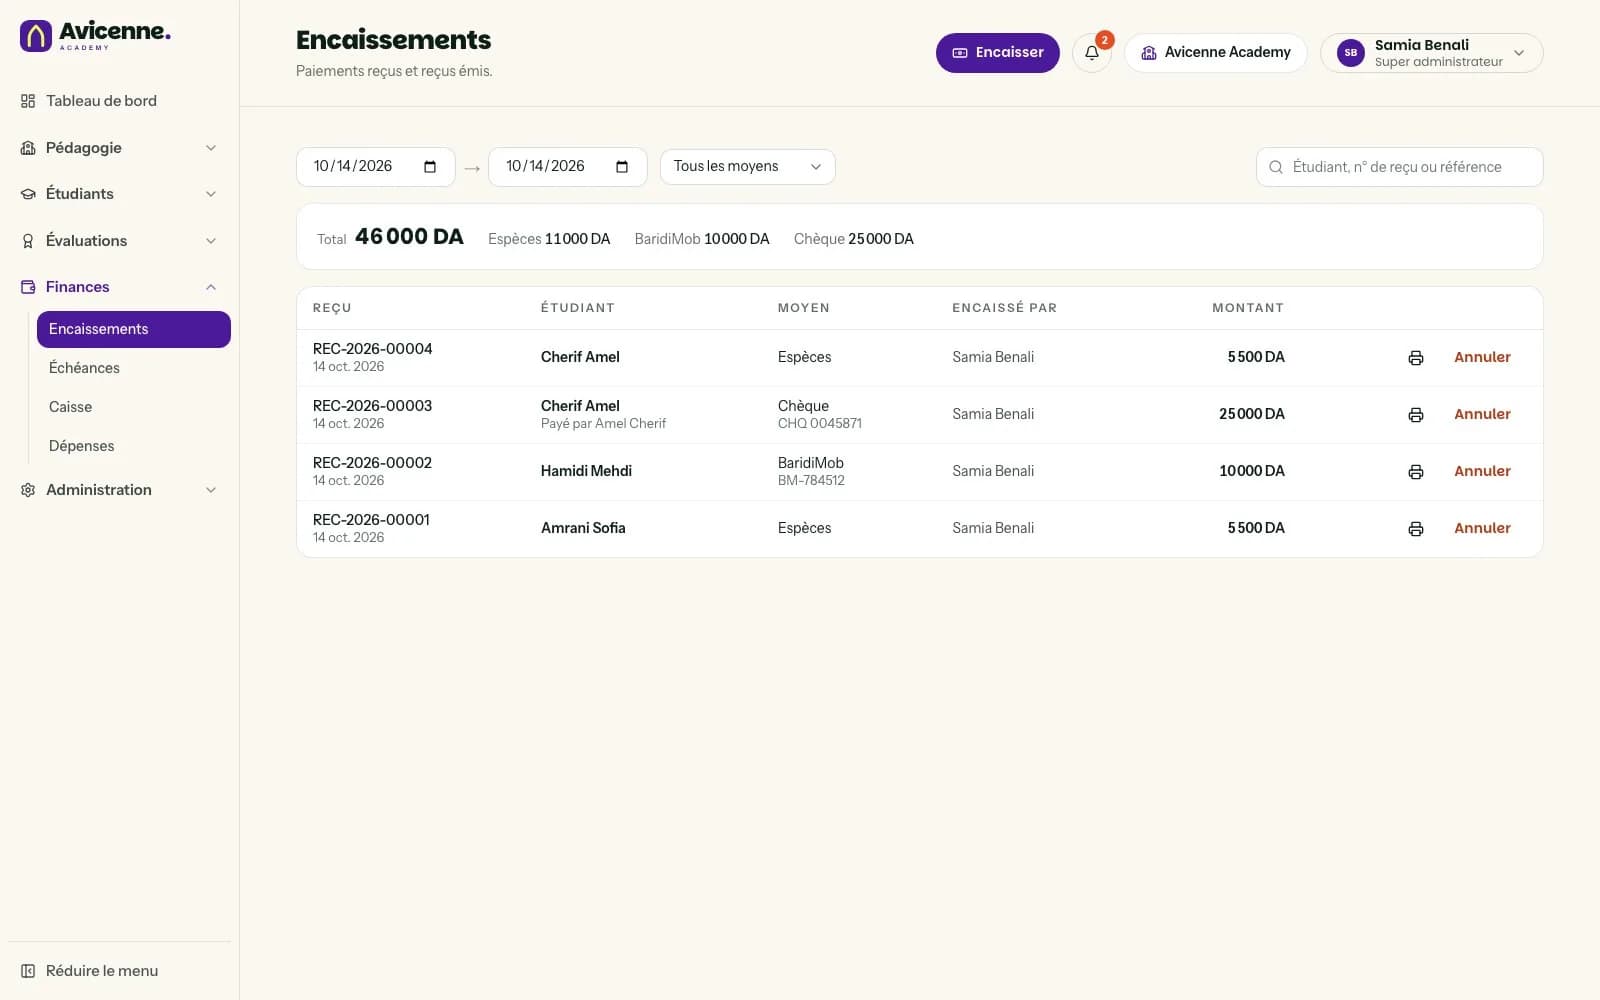Print receipt REC-2026-00001
Viewport: 1600px width, 1000px height.
(1416, 529)
